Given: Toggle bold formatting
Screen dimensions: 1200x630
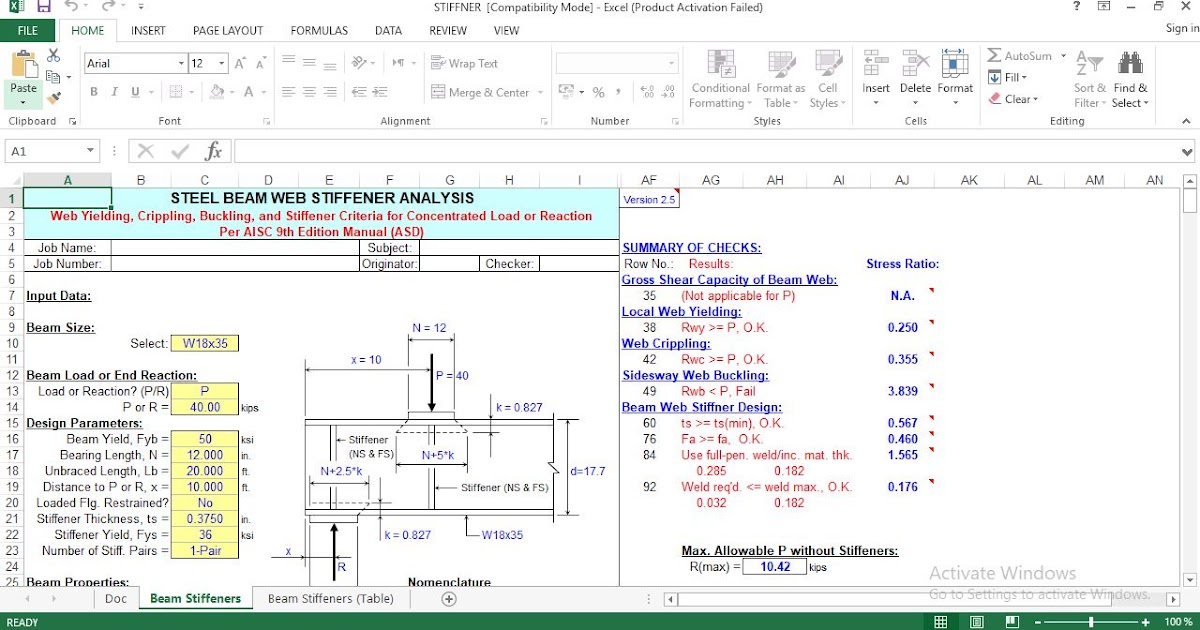Looking at the screenshot, I should 93,91.
